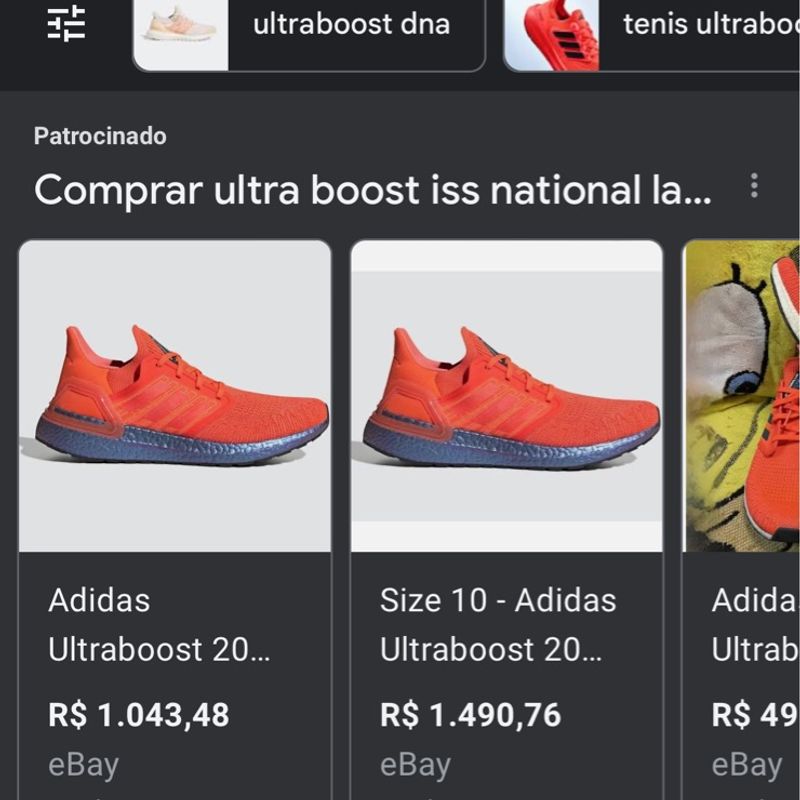The width and height of the screenshot is (800, 800).
Task: Click eBay seller under the second listing
Action: (x=415, y=765)
